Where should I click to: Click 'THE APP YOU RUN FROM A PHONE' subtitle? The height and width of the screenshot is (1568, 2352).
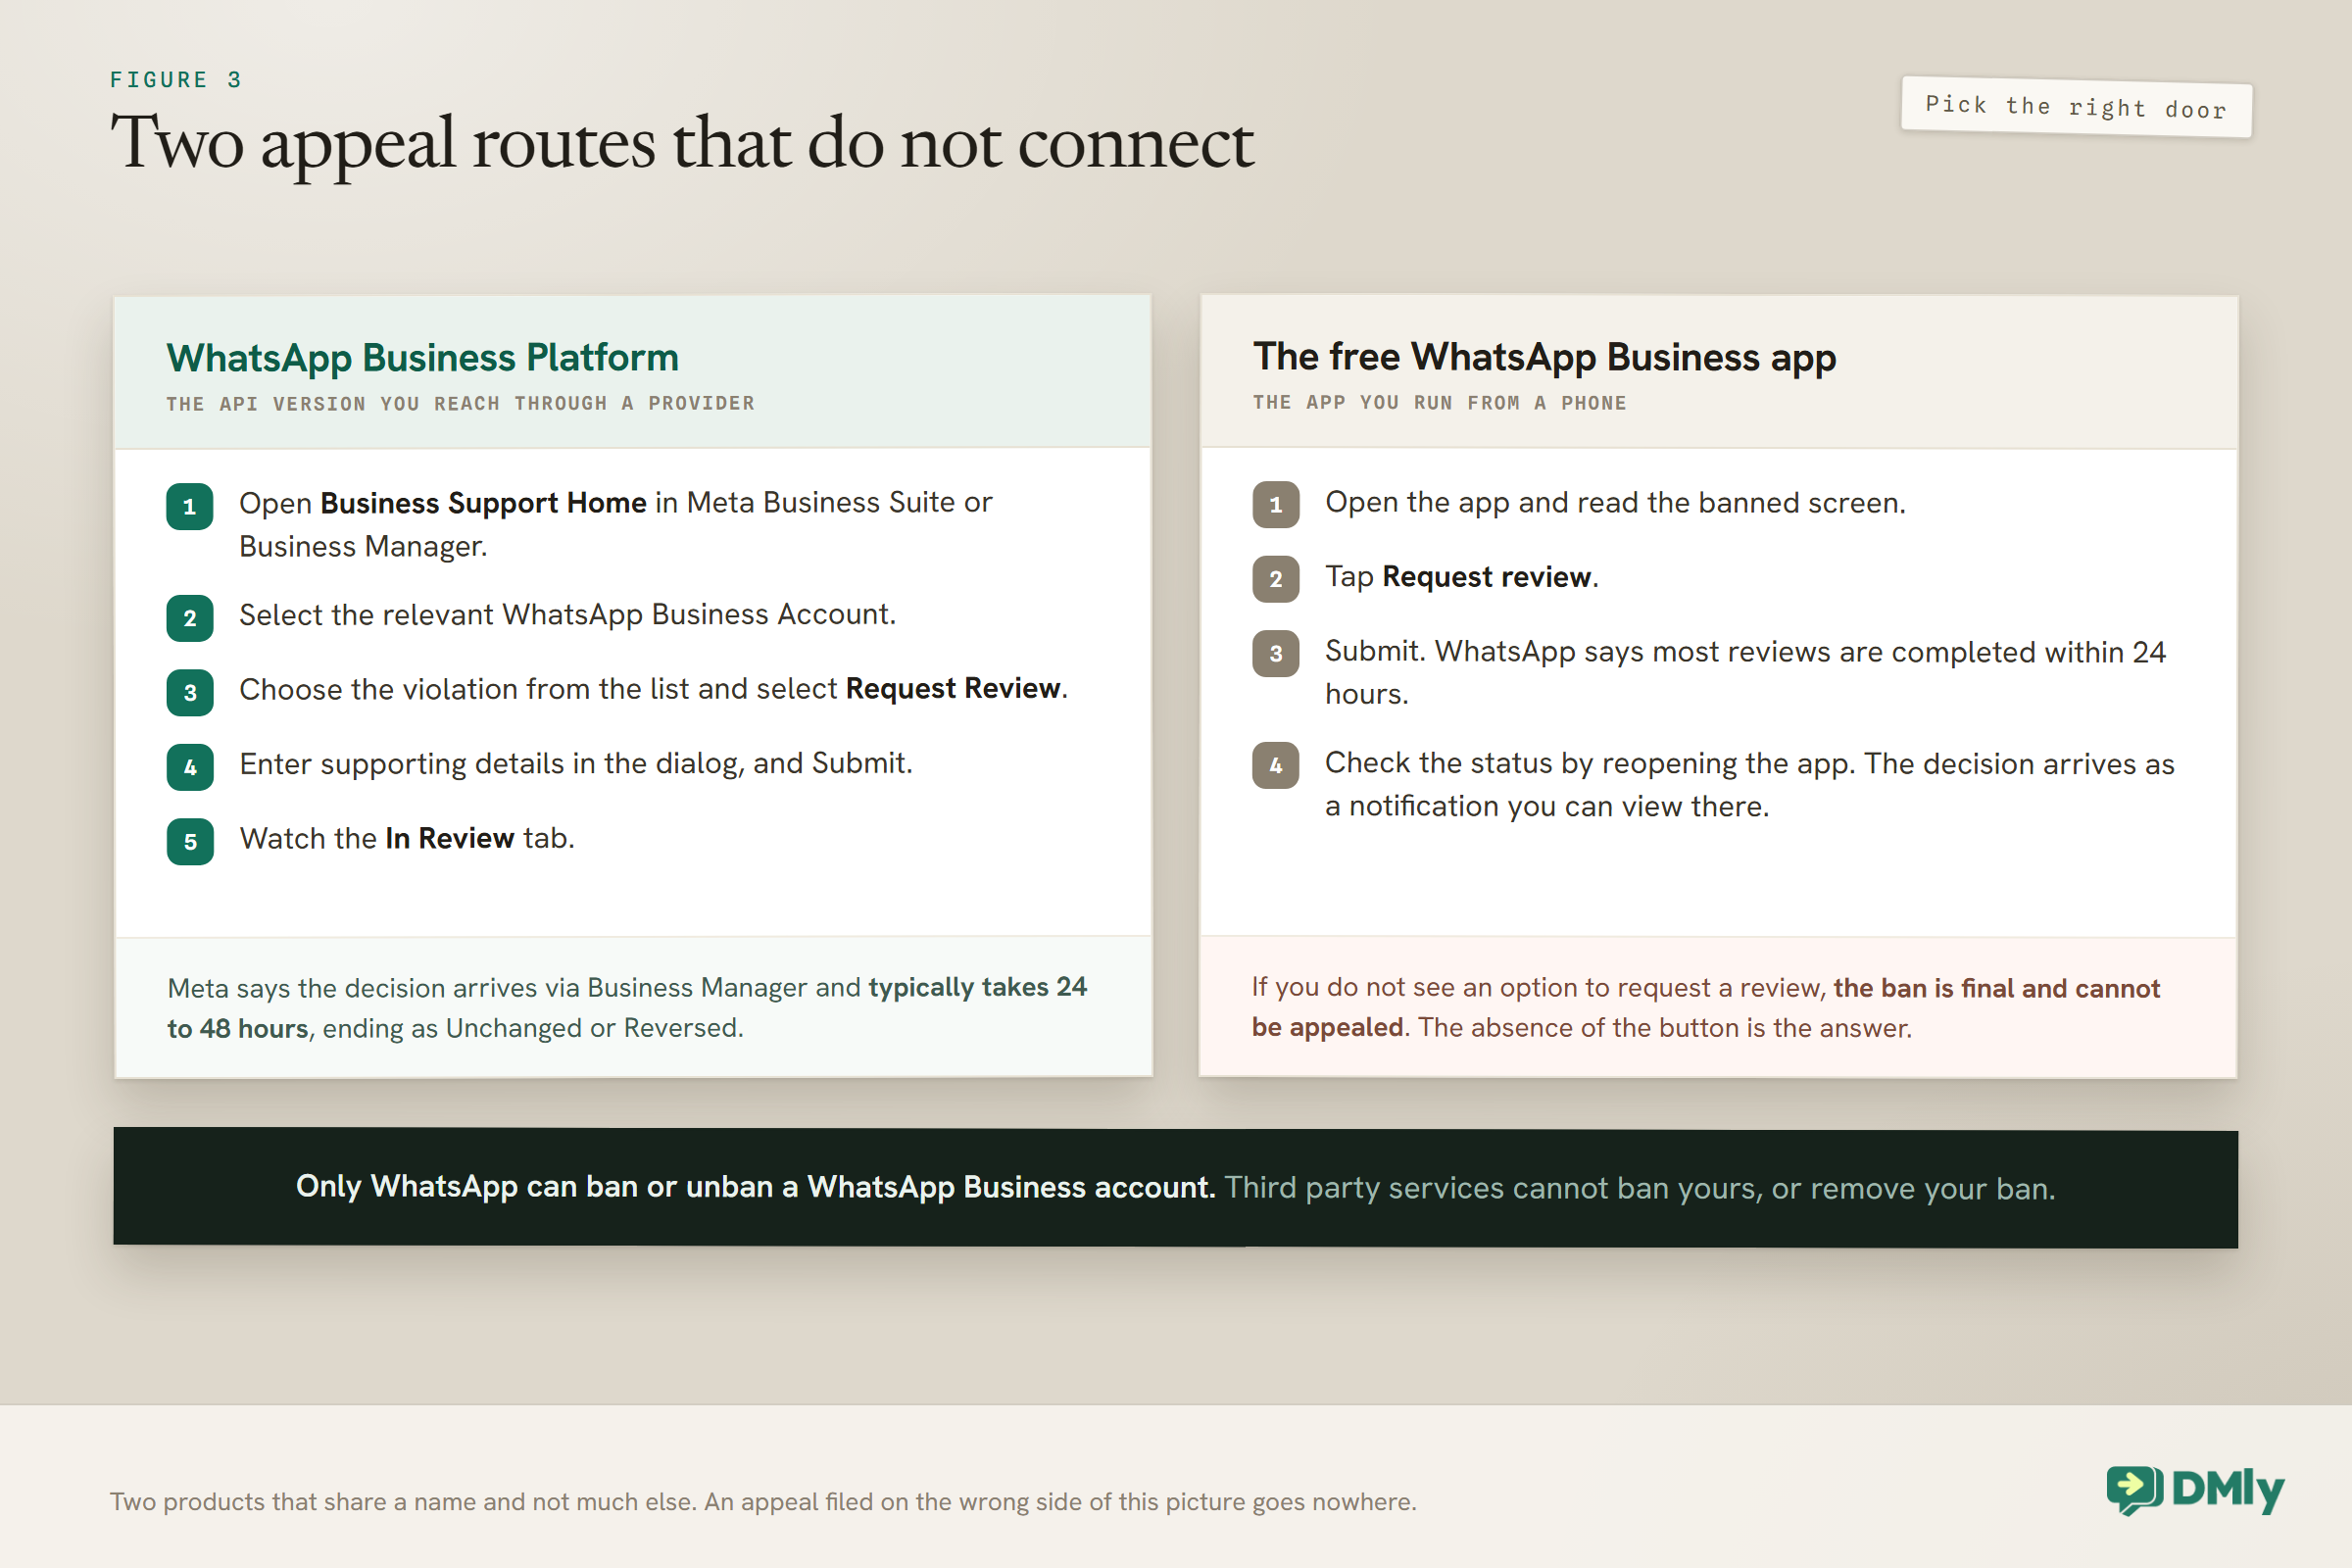1439,403
